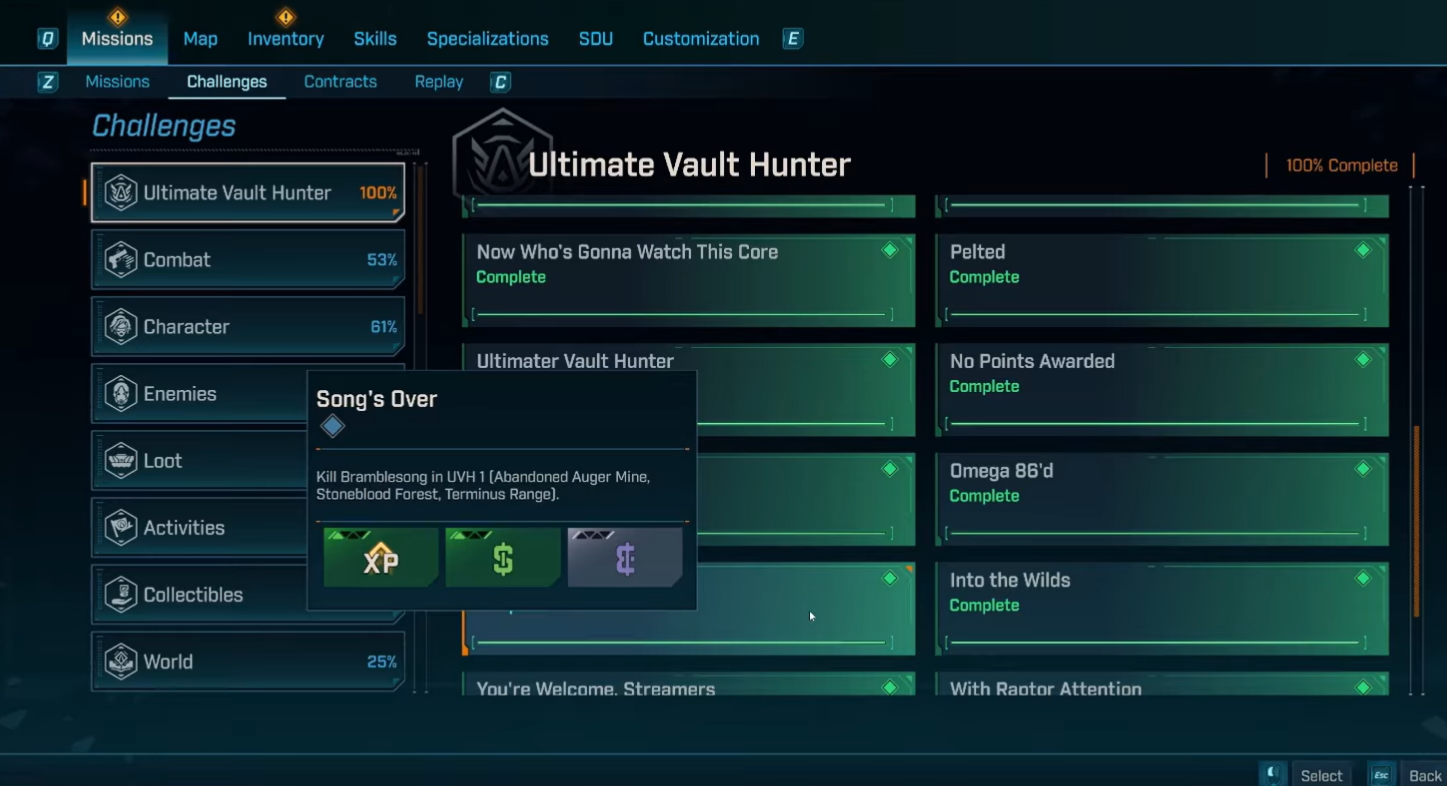Switch to the Contracts sub-tab
1447x786 pixels.
coord(340,82)
